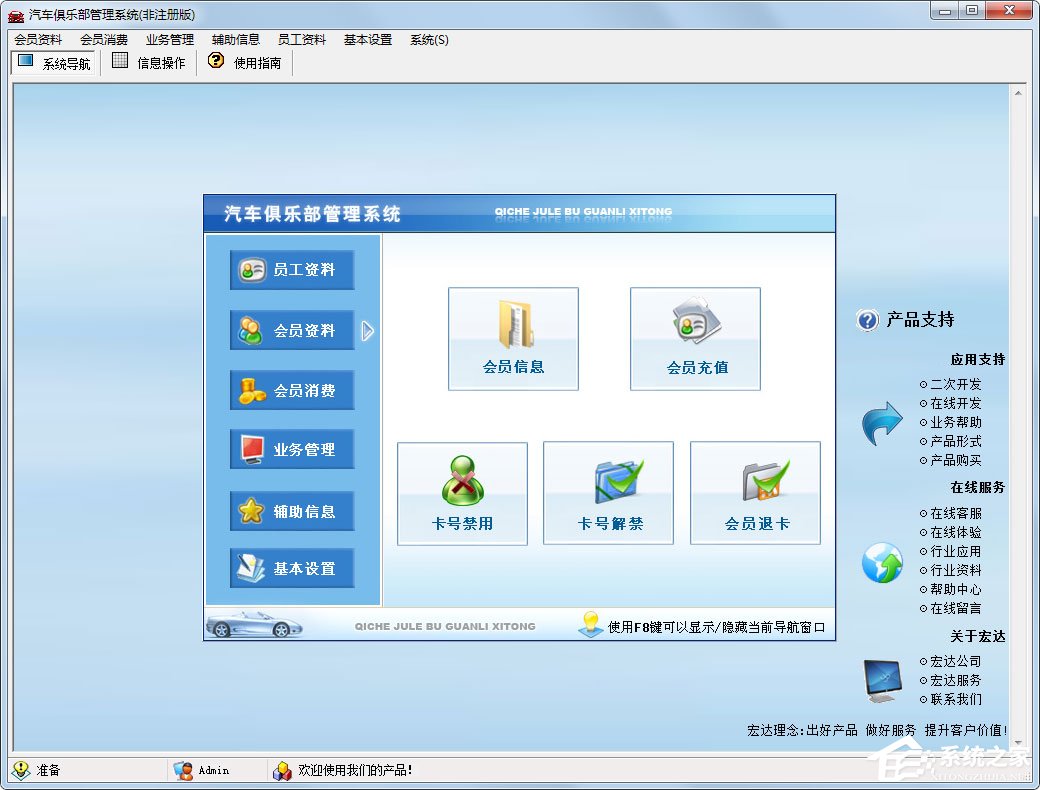
Task: Click the 员工资料 sidebar button
Action: pos(291,269)
